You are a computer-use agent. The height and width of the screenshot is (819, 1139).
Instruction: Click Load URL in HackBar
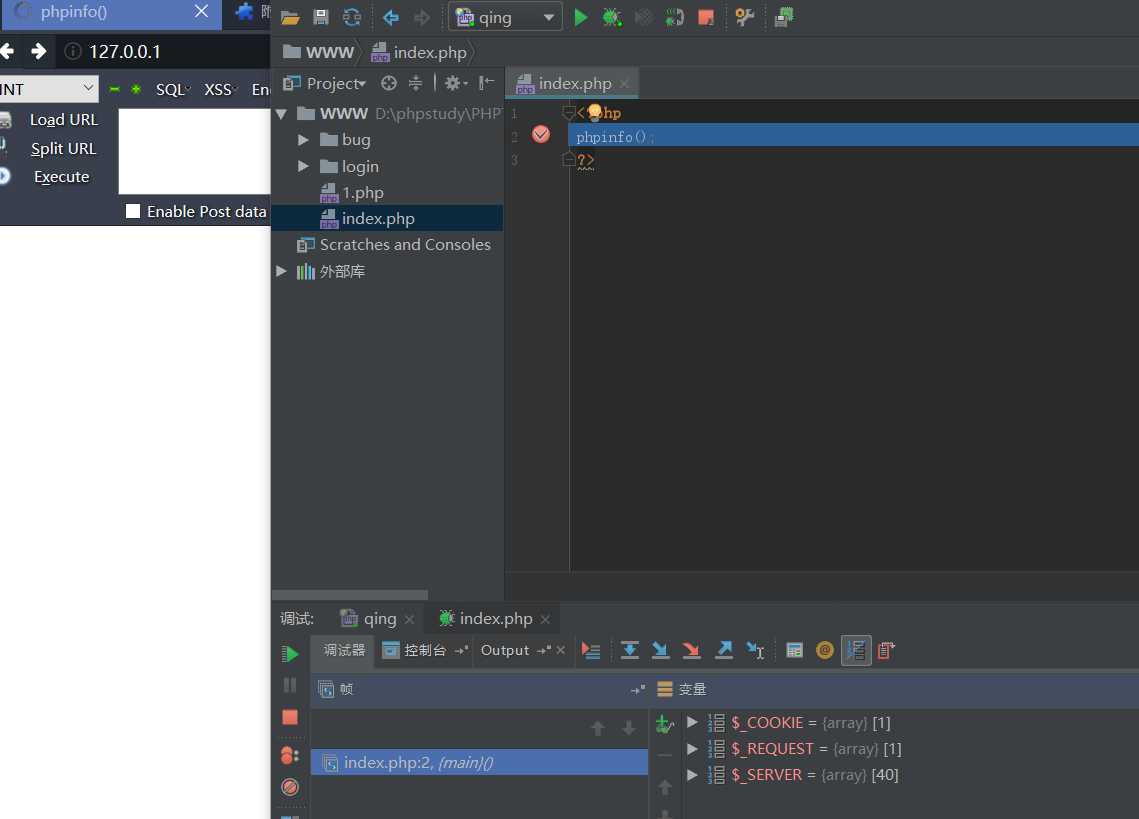pos(63,120)
